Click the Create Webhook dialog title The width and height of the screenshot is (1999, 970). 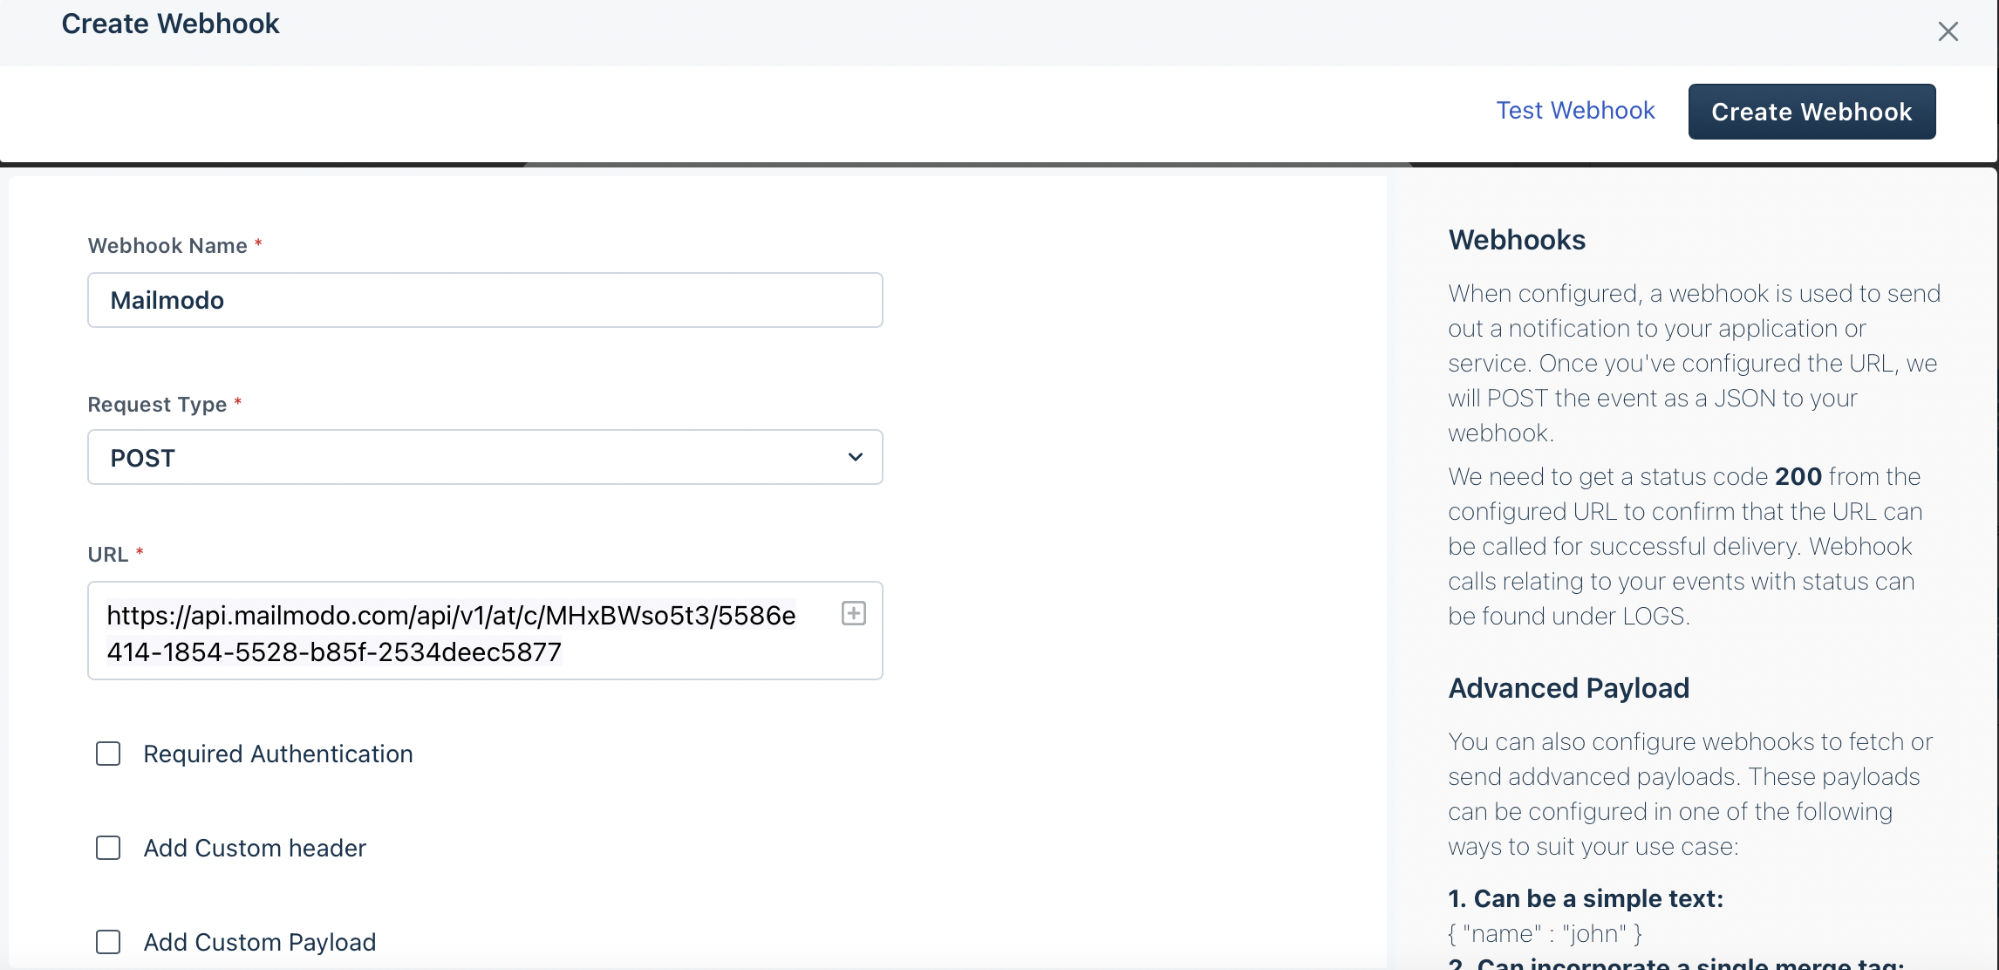pyautogui.click(x=170, y=24)
